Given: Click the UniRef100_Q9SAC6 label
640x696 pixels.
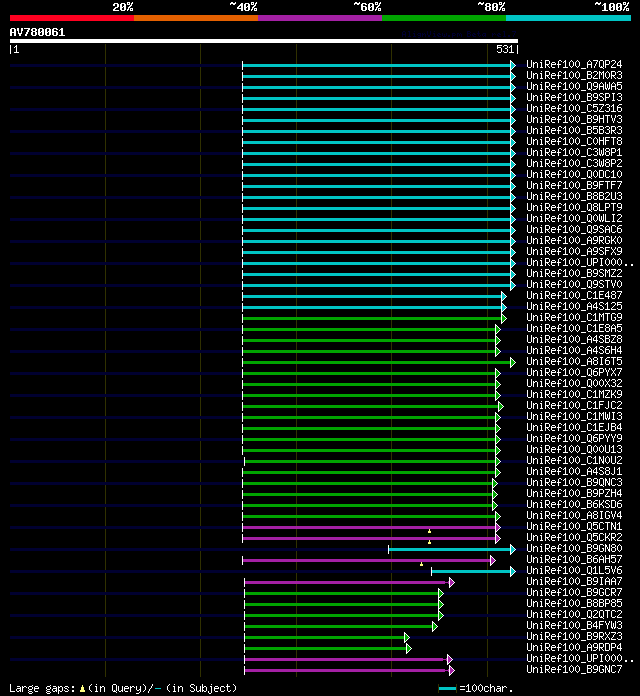Looking at the screenshot, I should click(x=574, y=229).
